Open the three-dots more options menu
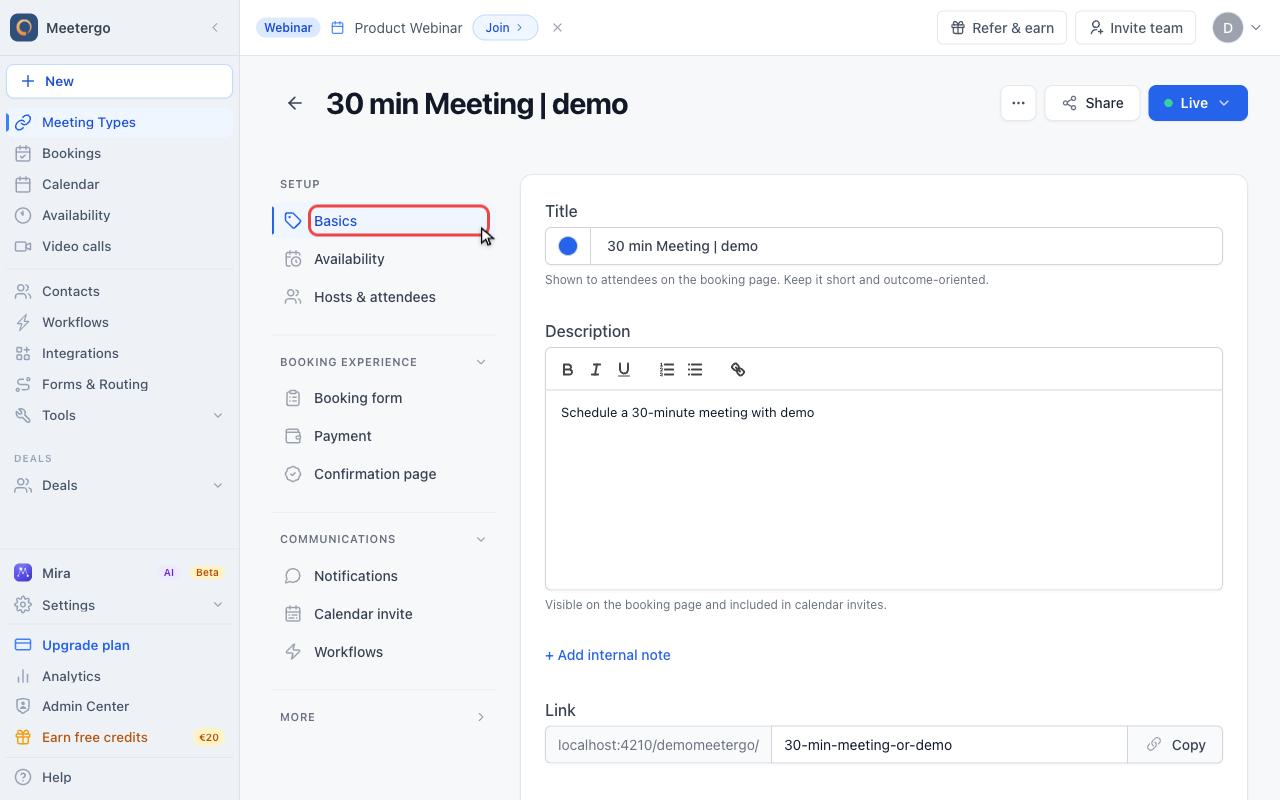1280x800 pixels. pyautogui.click(x=1018, y=103)
